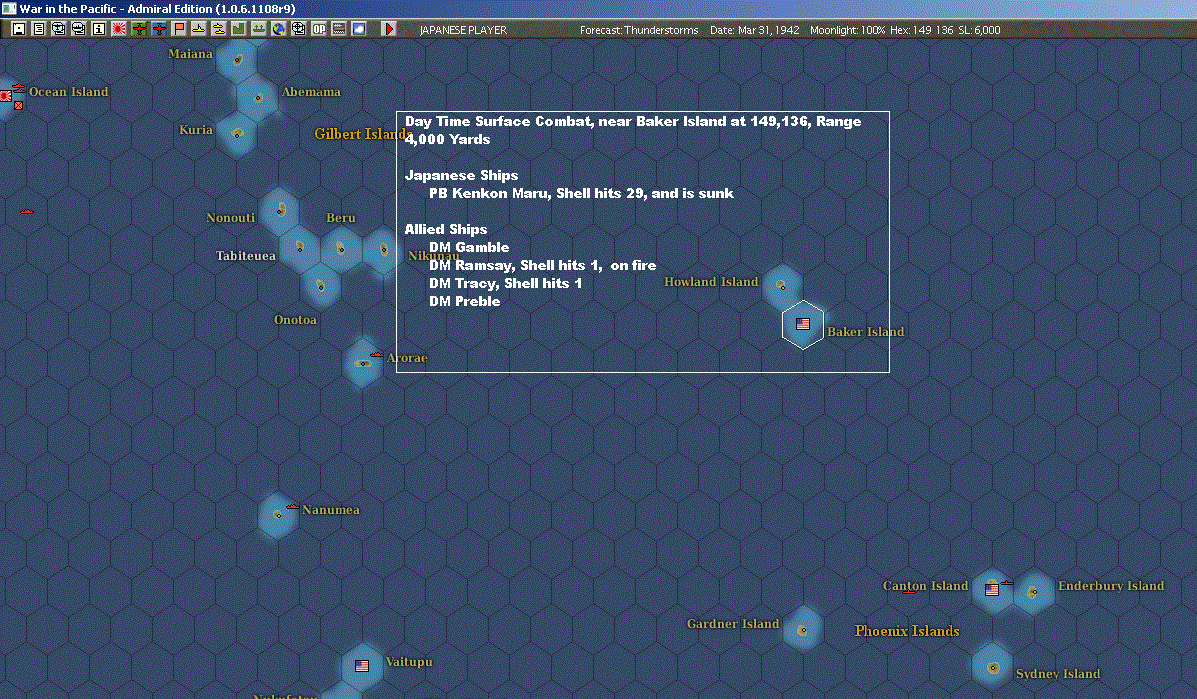1197x699 pixels.
Task: Select the US flag on Baker Island hex
Action: (802, 324)
